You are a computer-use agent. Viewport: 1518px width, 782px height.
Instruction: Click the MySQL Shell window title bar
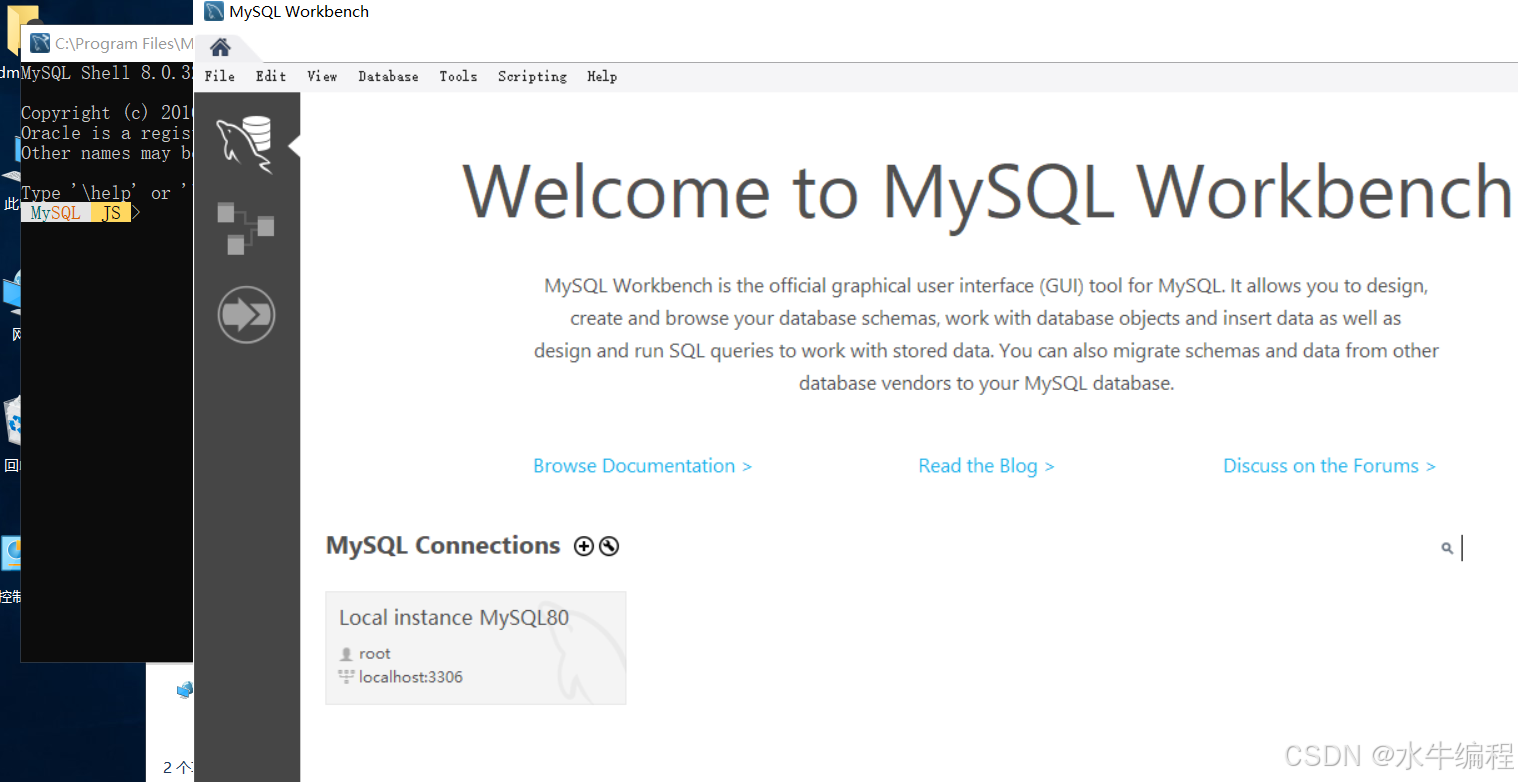107,43
